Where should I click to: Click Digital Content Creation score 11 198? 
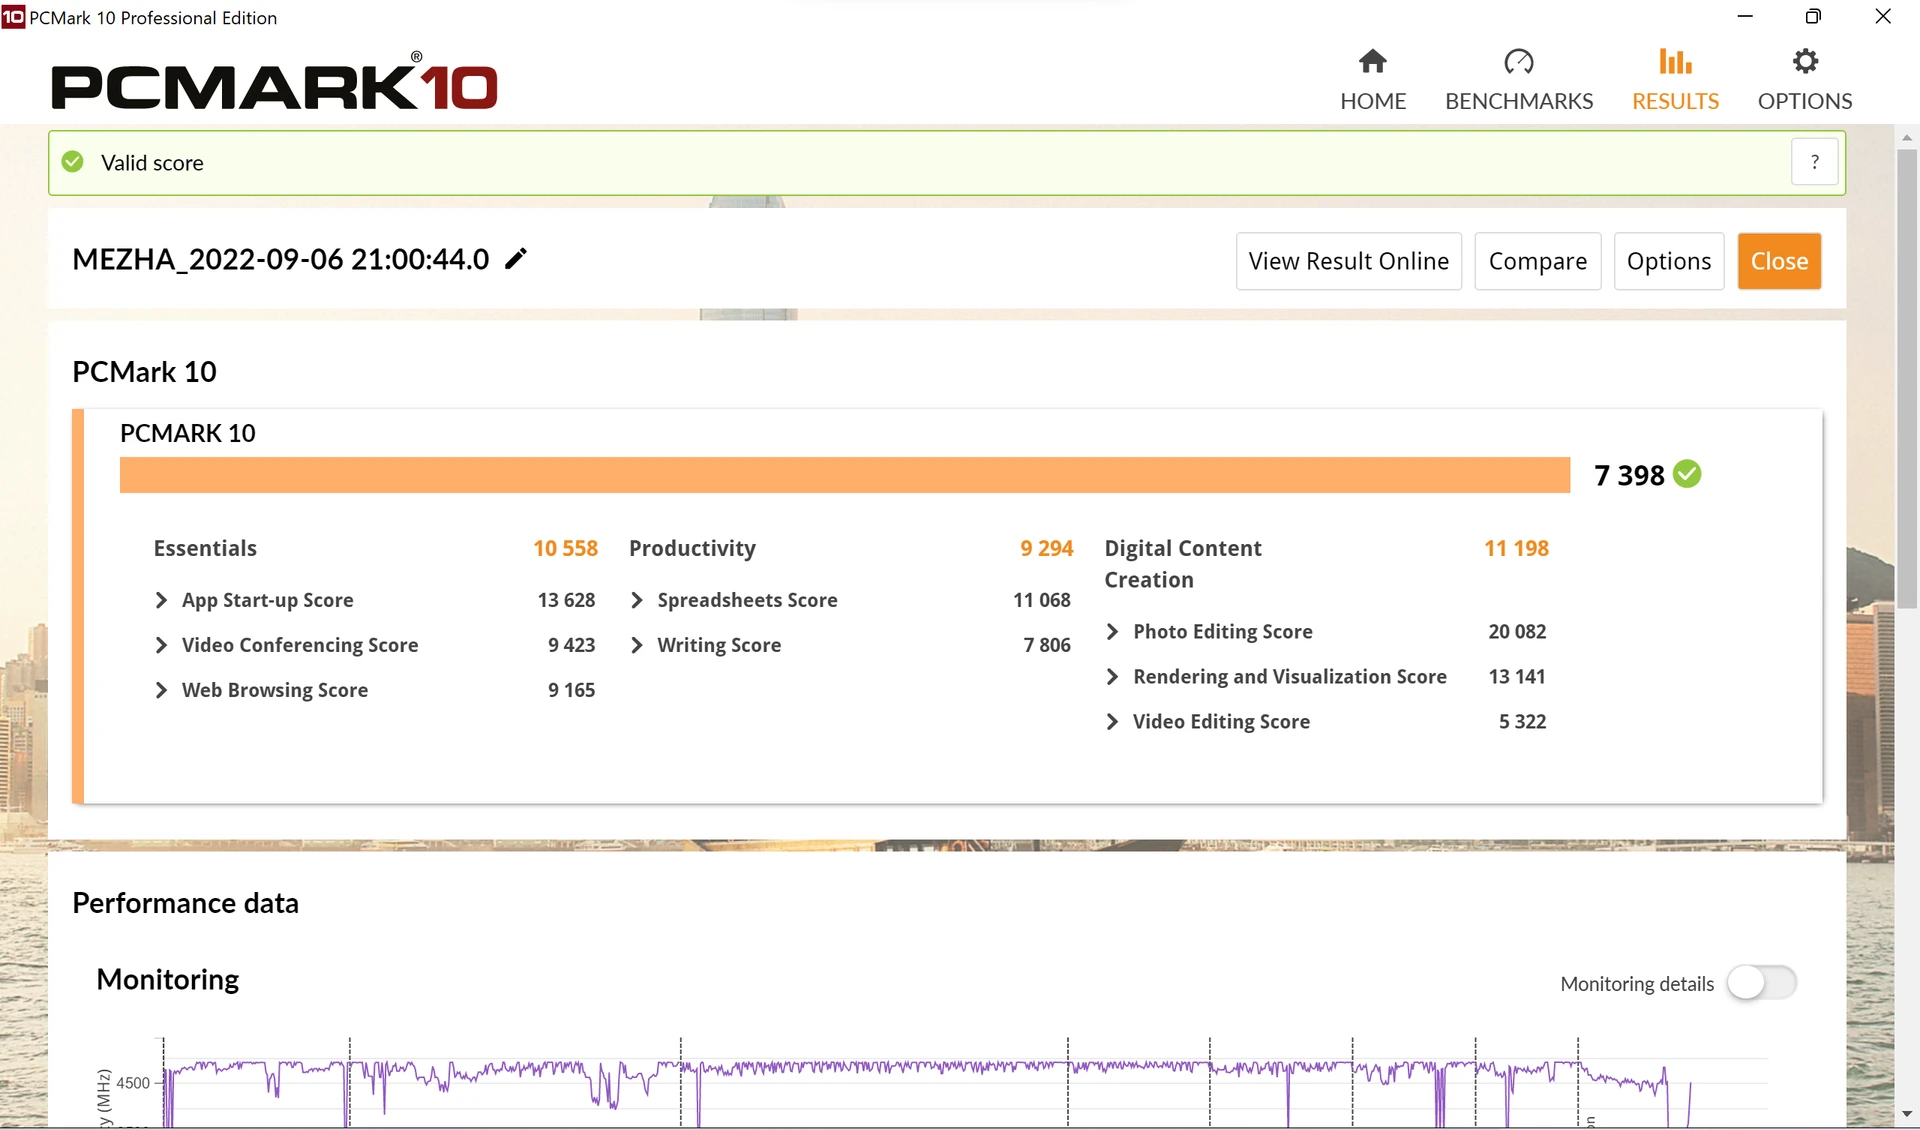[1516, 548]
